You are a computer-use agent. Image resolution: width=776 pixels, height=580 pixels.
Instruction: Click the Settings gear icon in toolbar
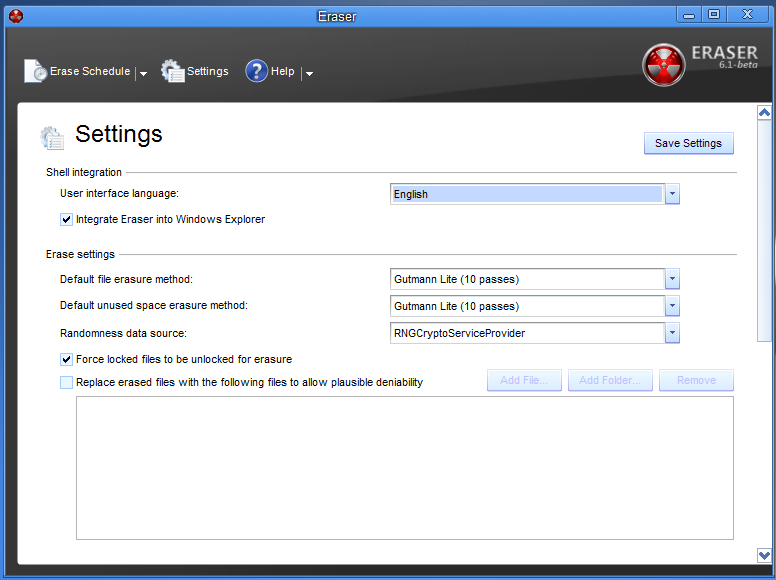[x=173, y=71]
